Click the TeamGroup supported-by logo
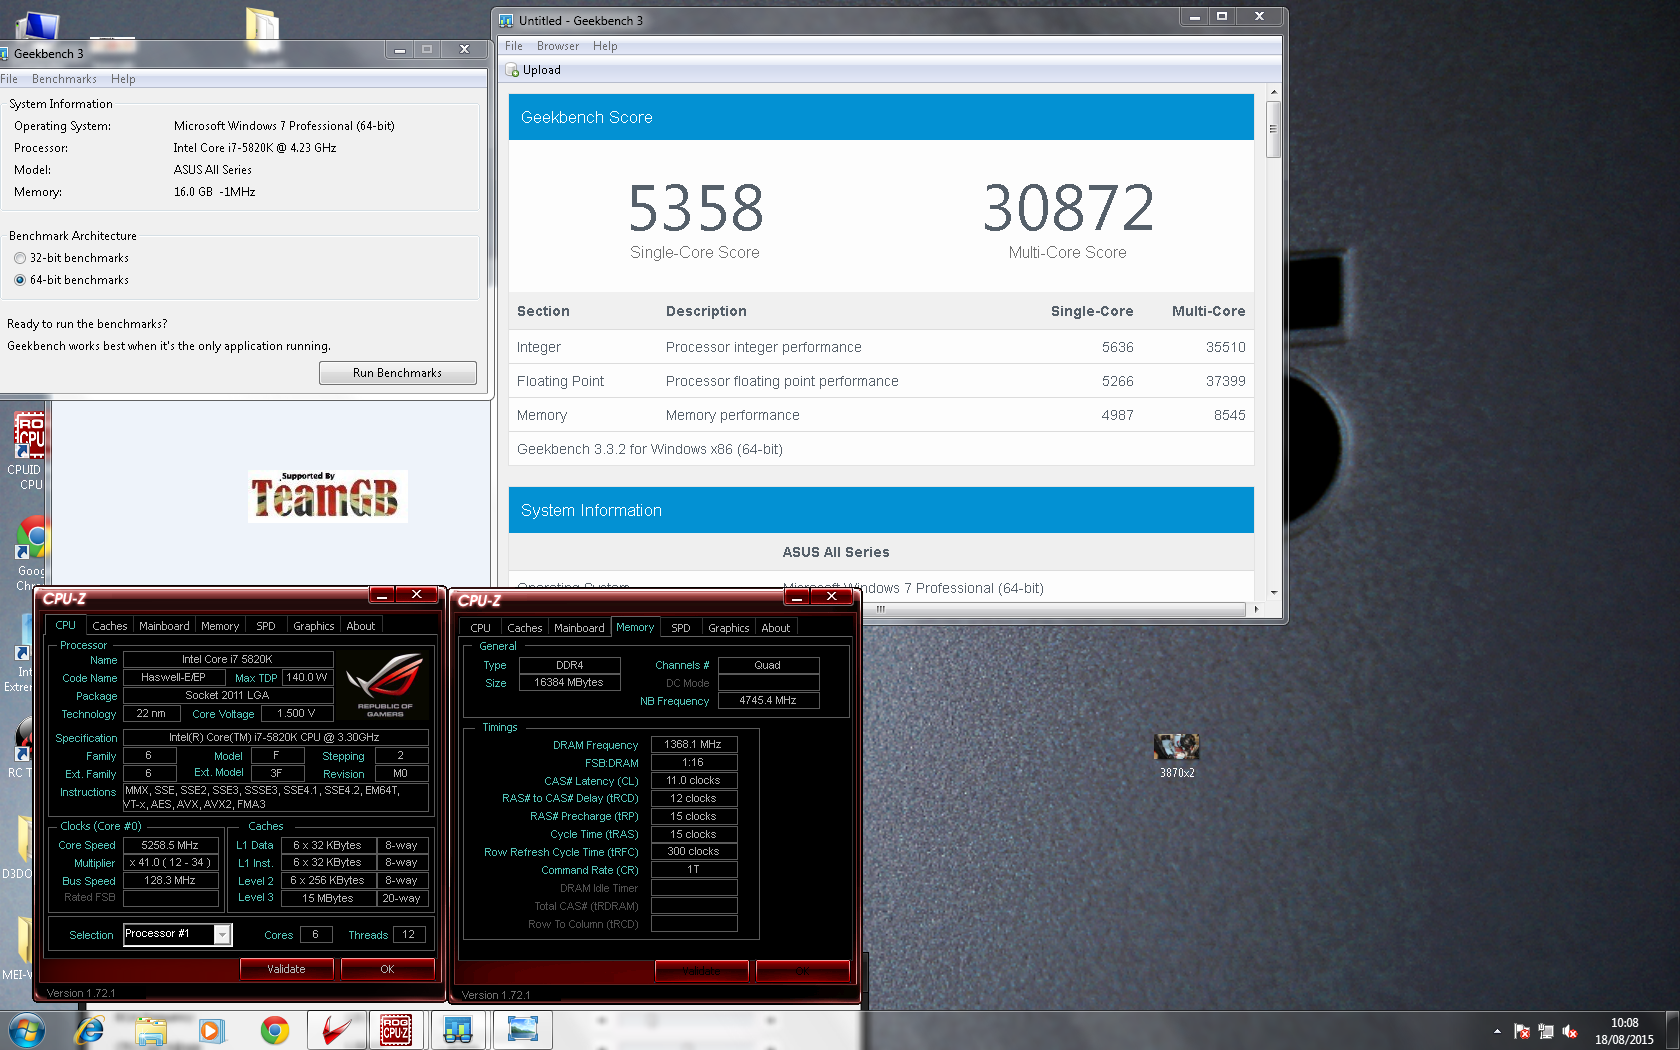1680x1050 pixels. click(328, 496)
